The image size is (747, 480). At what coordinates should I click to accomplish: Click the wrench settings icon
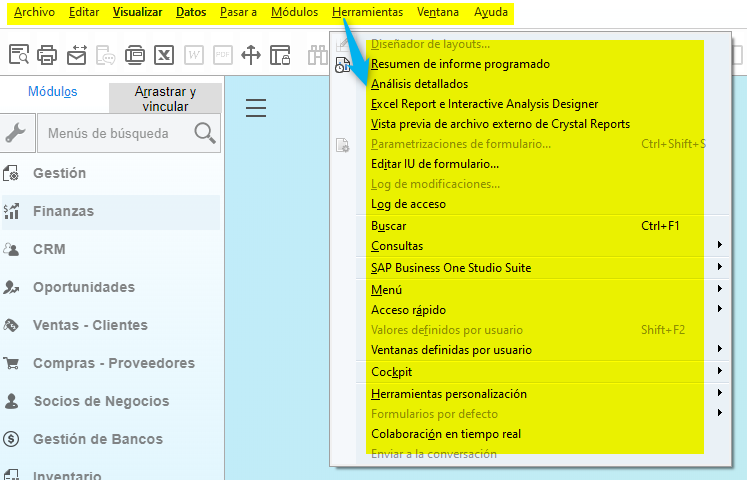pos(16,133)
